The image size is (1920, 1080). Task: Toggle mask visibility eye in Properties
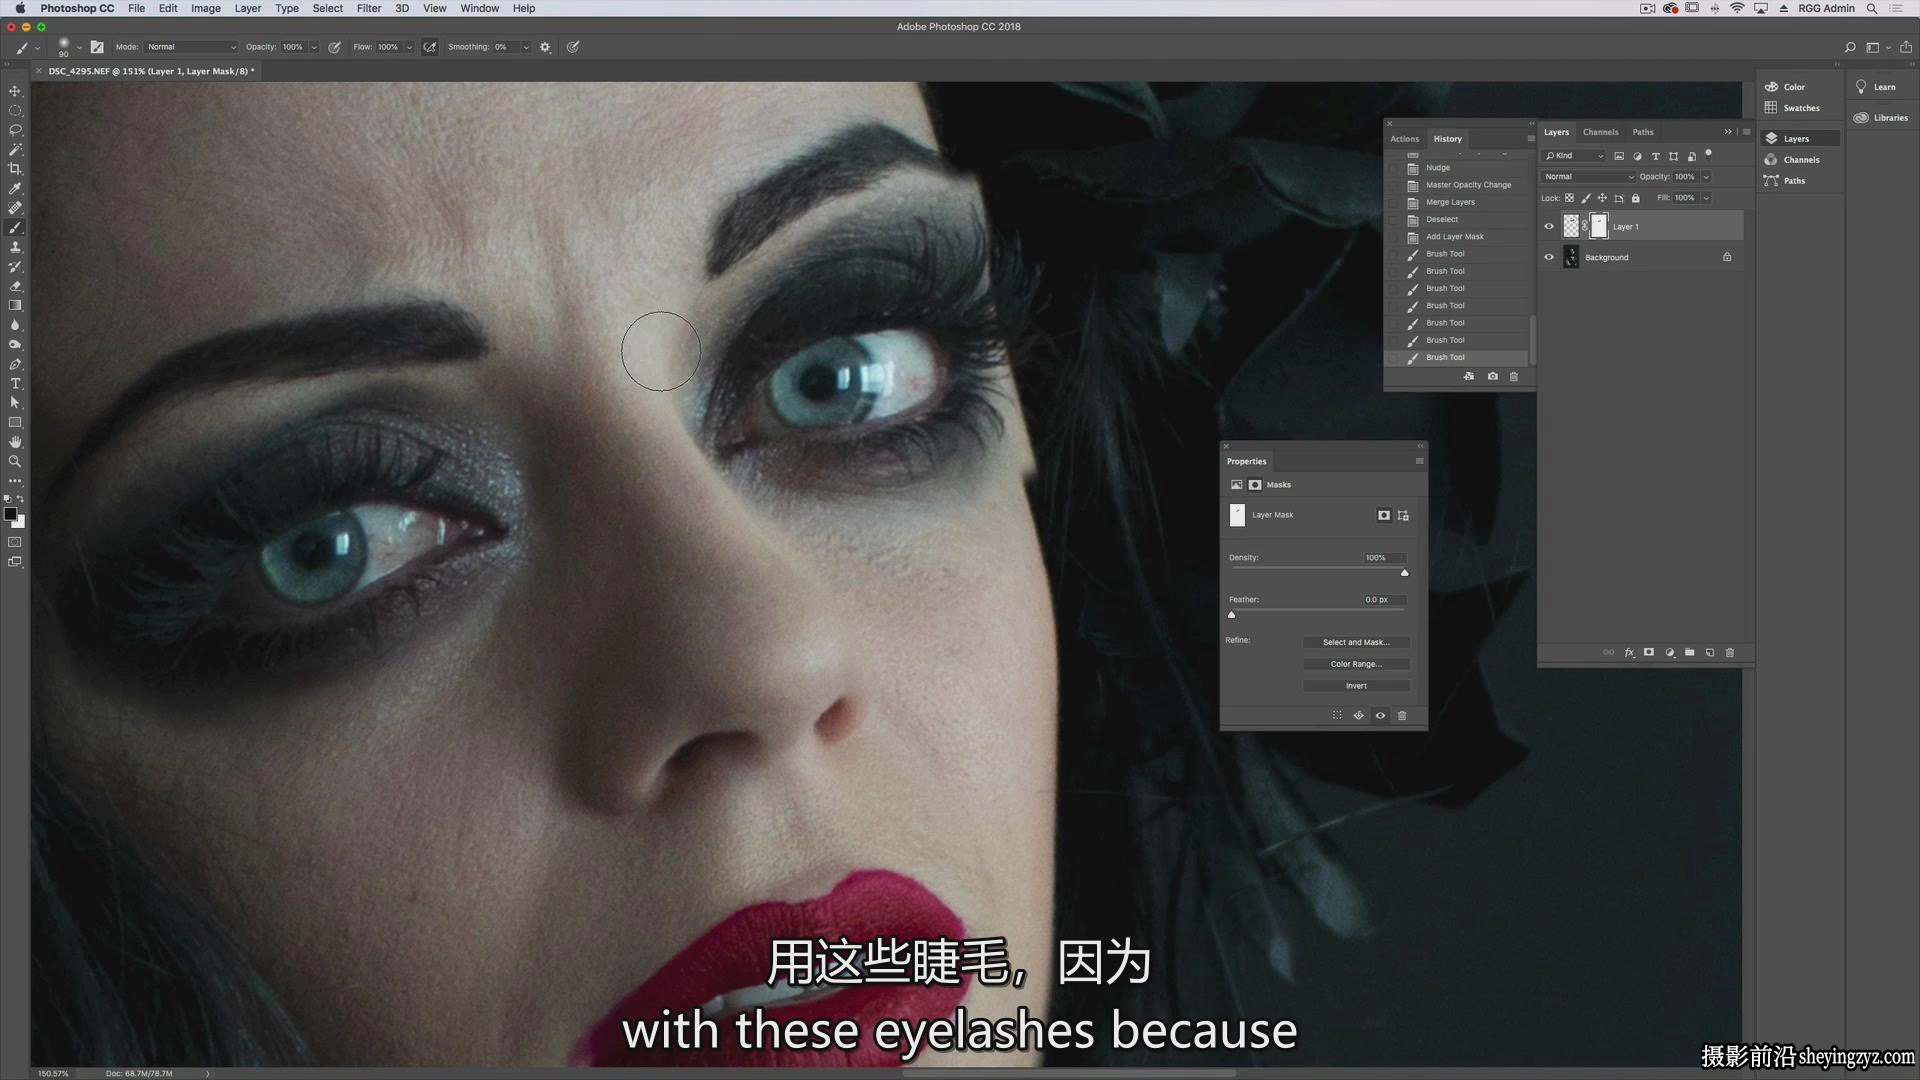(x=1381, y=716)
